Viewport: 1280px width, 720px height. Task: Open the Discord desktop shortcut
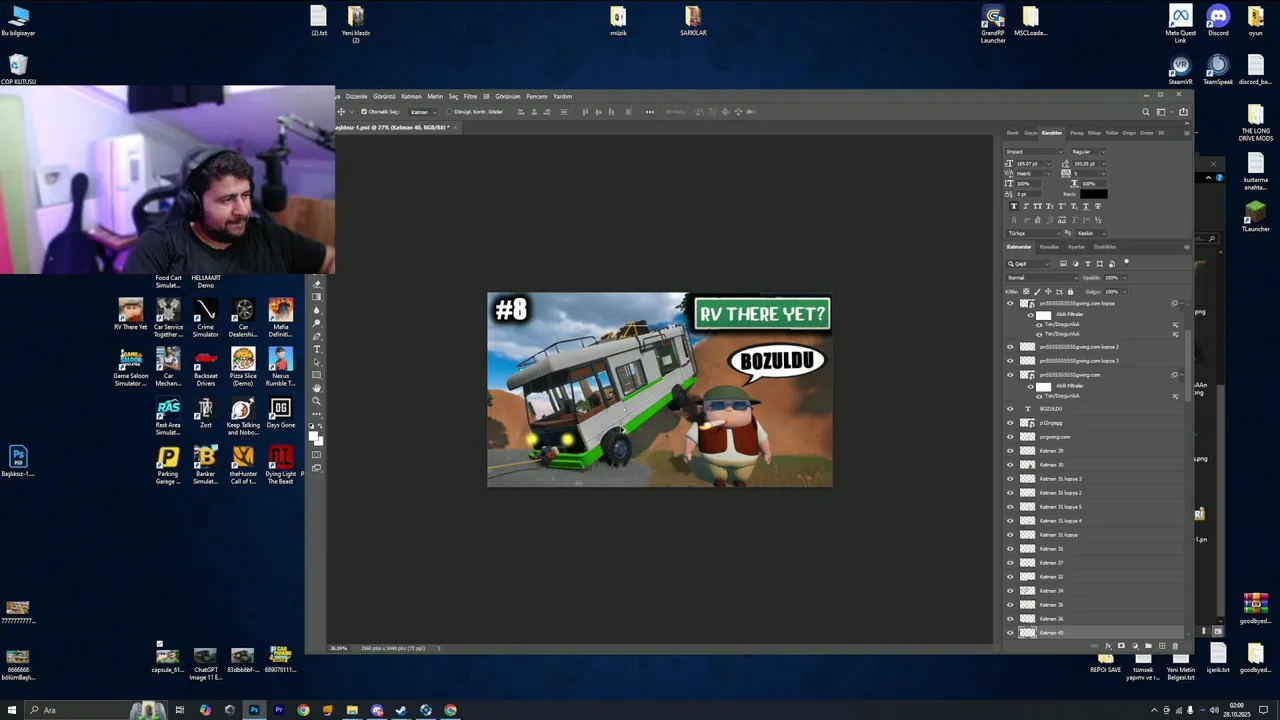tap(1218, 20)
